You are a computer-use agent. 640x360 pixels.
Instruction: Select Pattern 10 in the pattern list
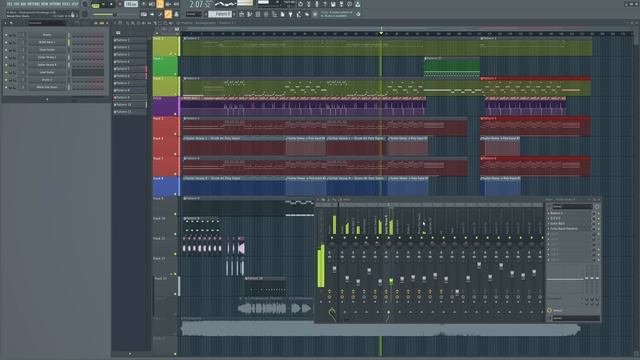(129, 104)
